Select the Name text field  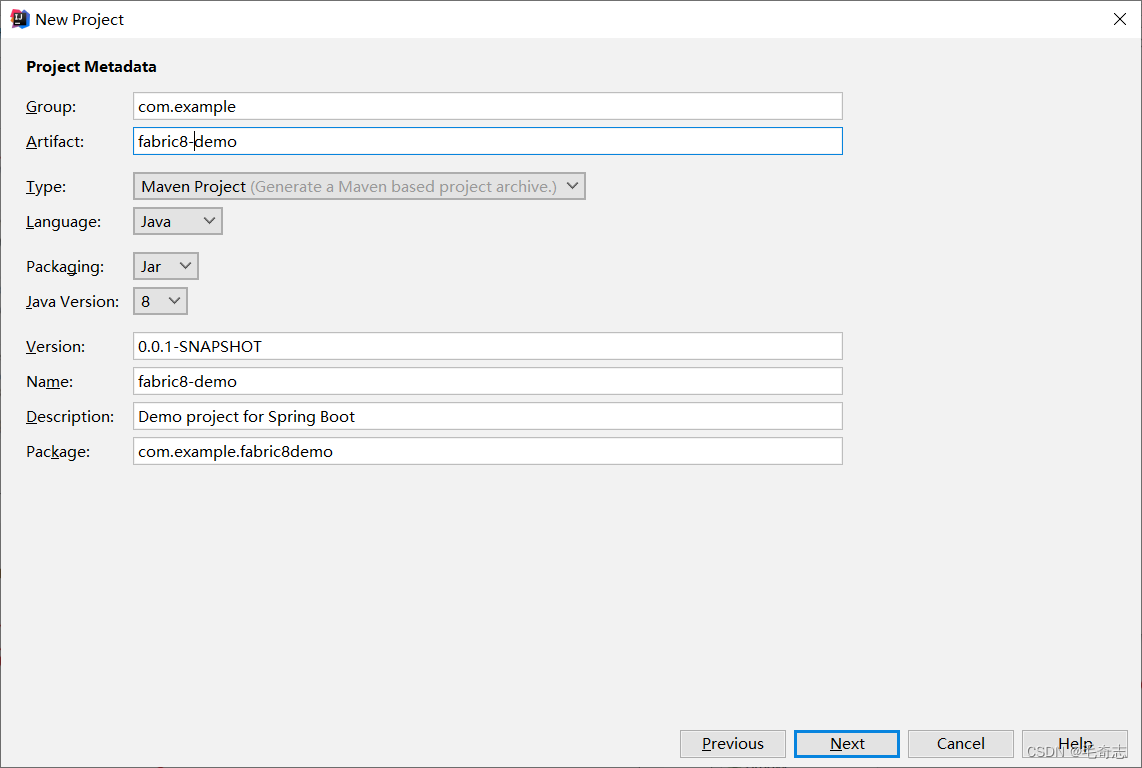487,381
